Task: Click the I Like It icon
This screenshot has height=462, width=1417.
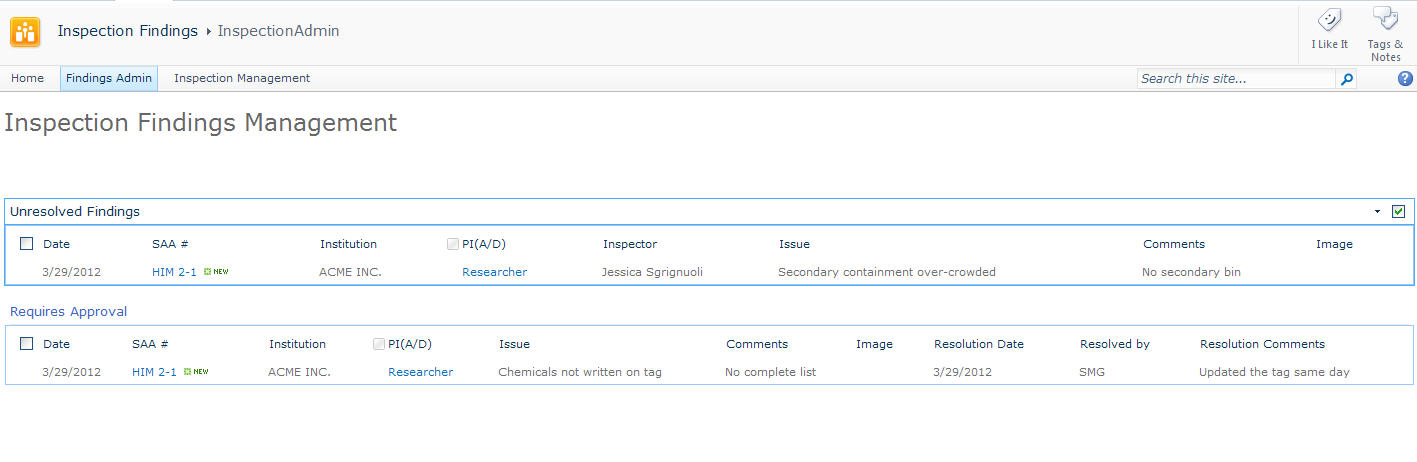Action: pyautogui.click(x=1329, y=21)
